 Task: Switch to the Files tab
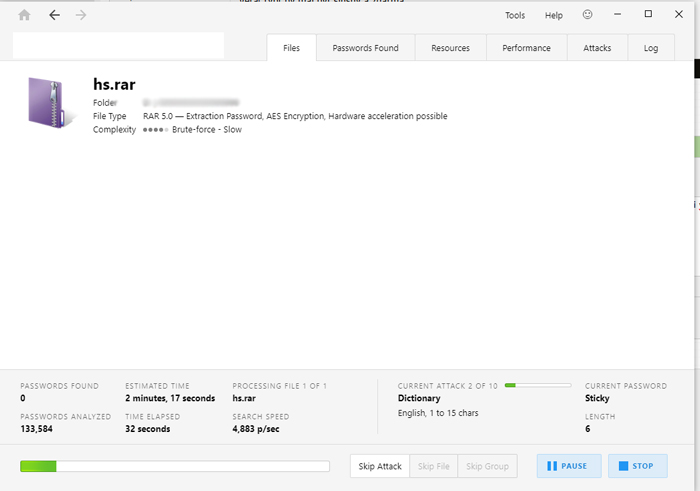[292, 48]
